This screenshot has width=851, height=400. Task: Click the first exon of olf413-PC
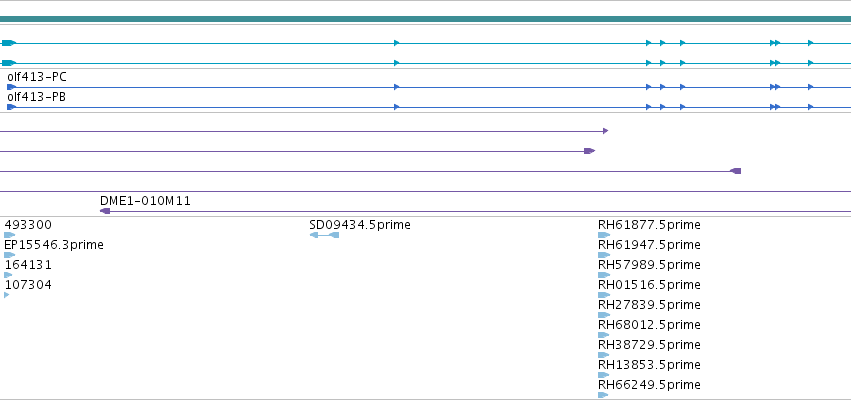[x=11, y=87]
